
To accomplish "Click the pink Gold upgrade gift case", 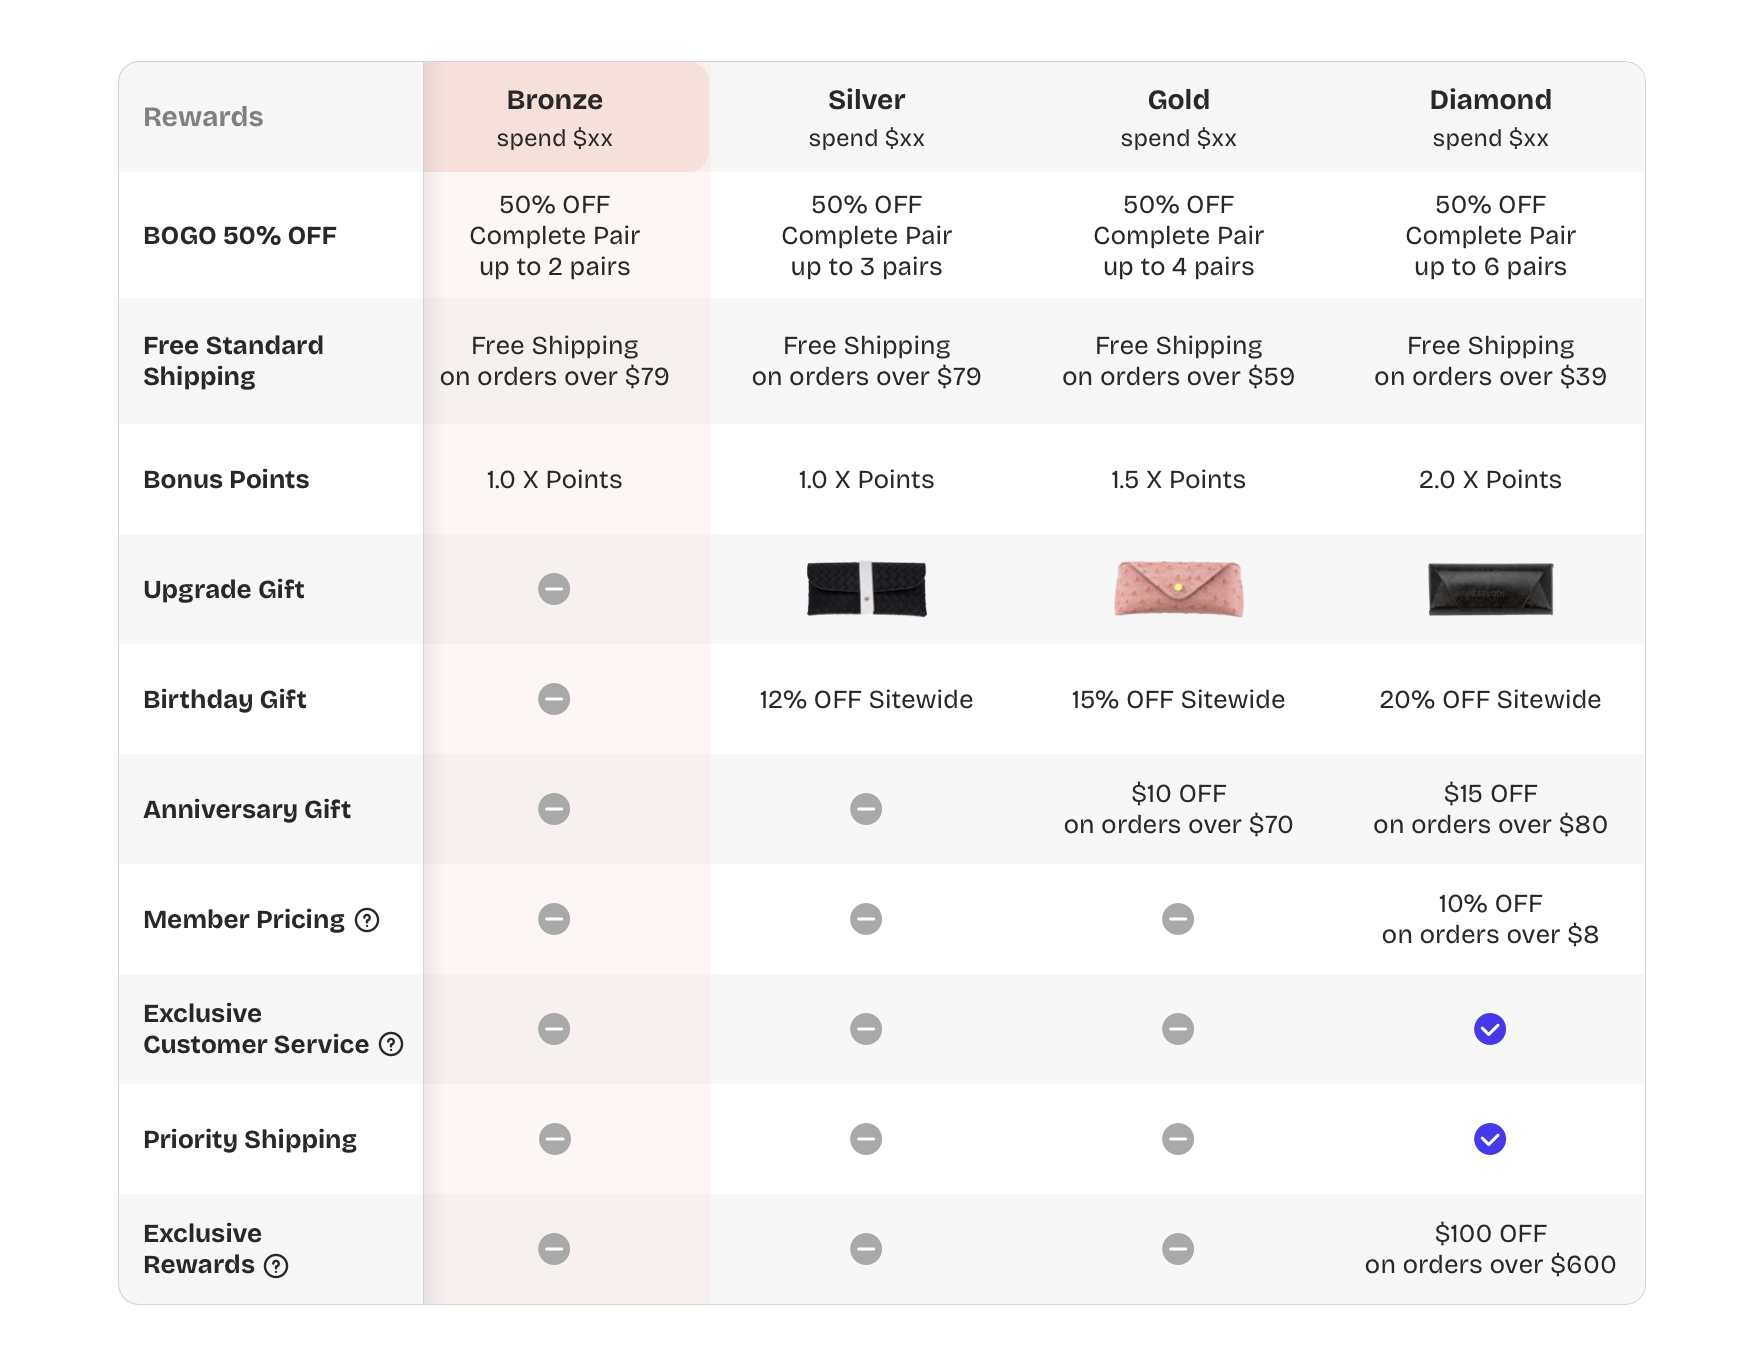I will (1178, 589).
